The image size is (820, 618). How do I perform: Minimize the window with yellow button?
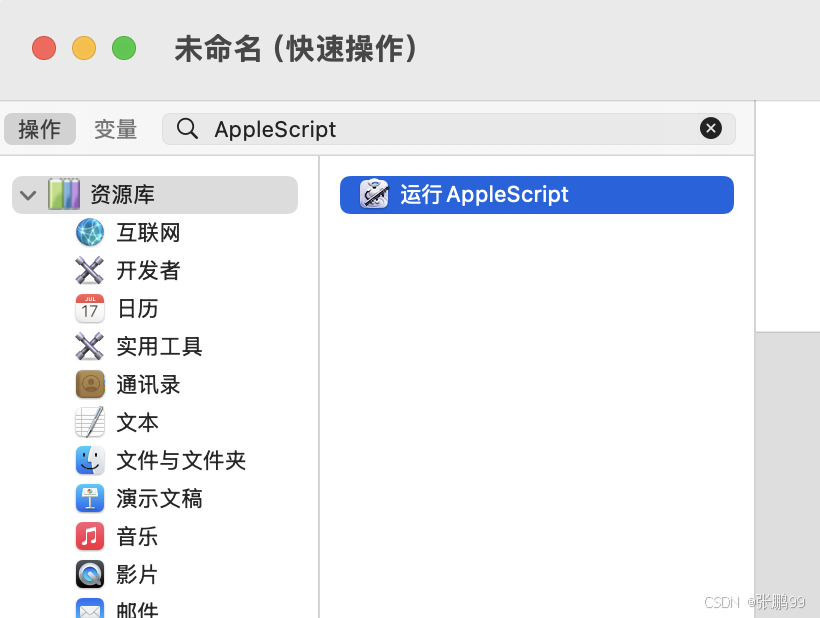click(84, 48)
